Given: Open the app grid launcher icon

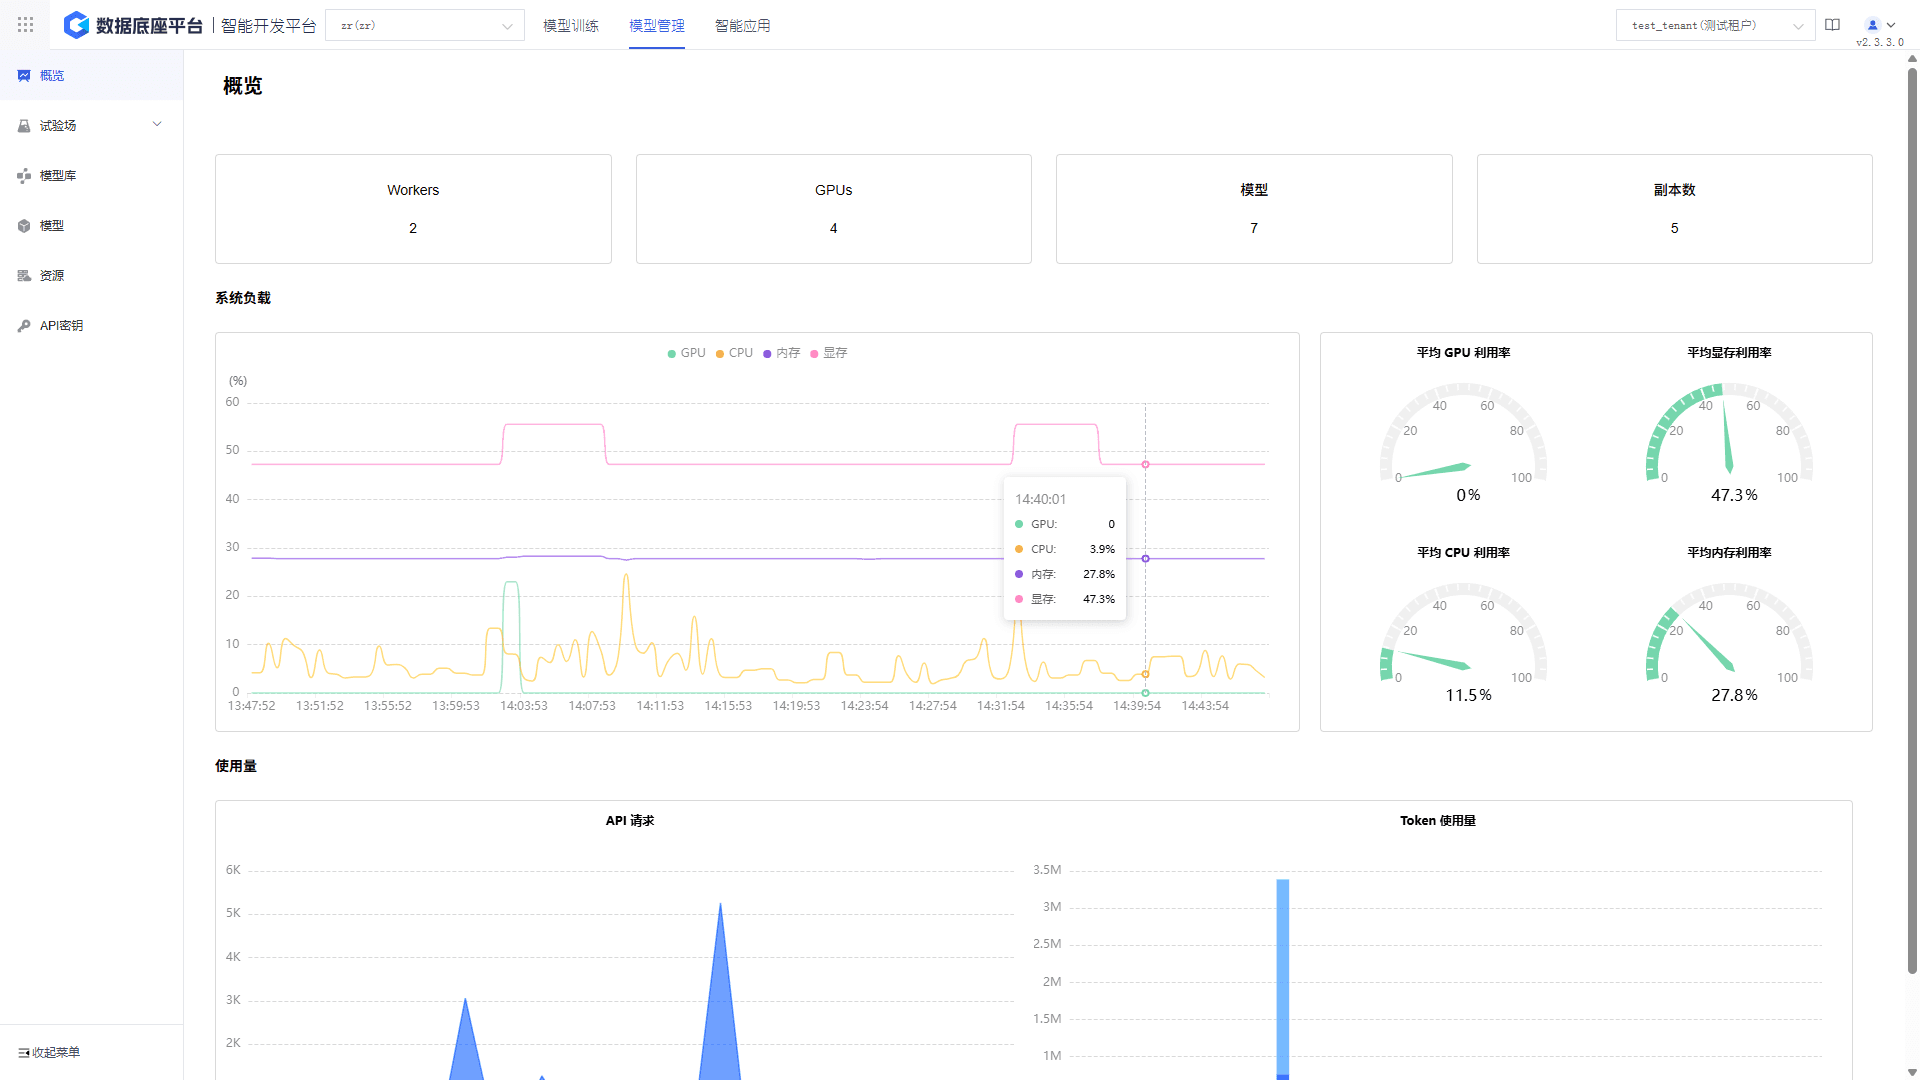Looking at the screenshot, I should 26,25.
